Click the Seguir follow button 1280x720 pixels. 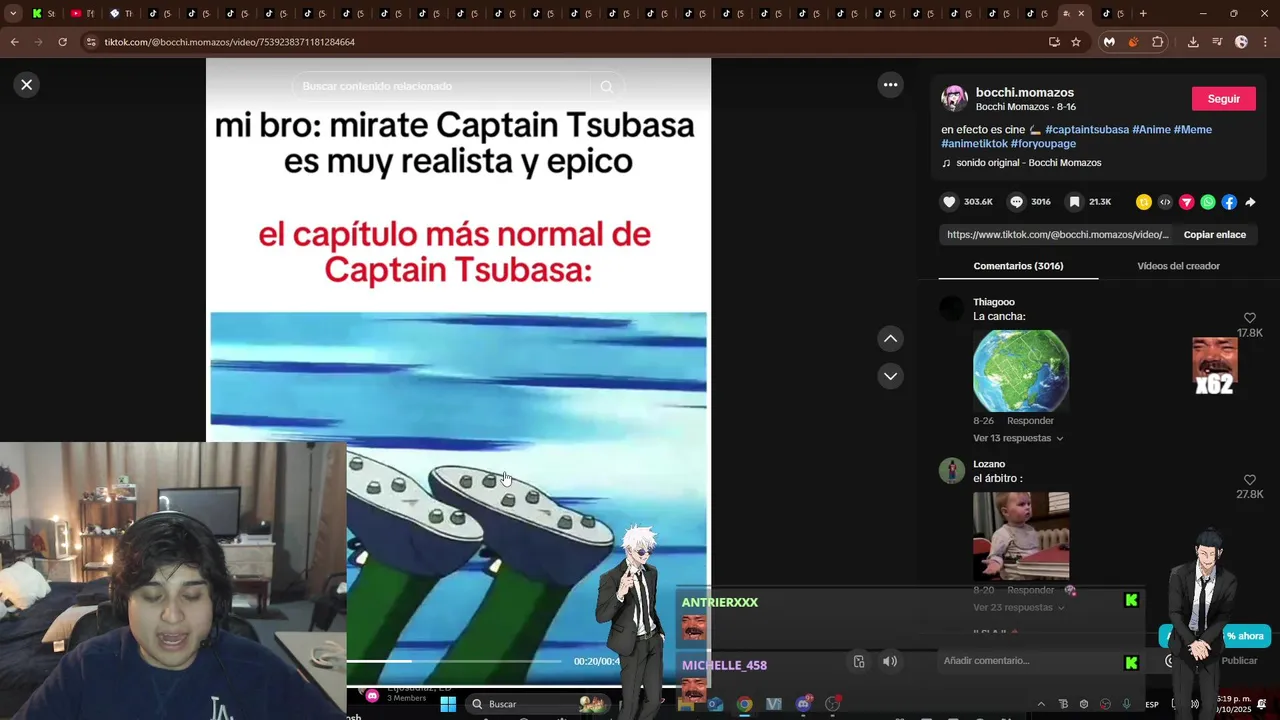(1223, 99)
